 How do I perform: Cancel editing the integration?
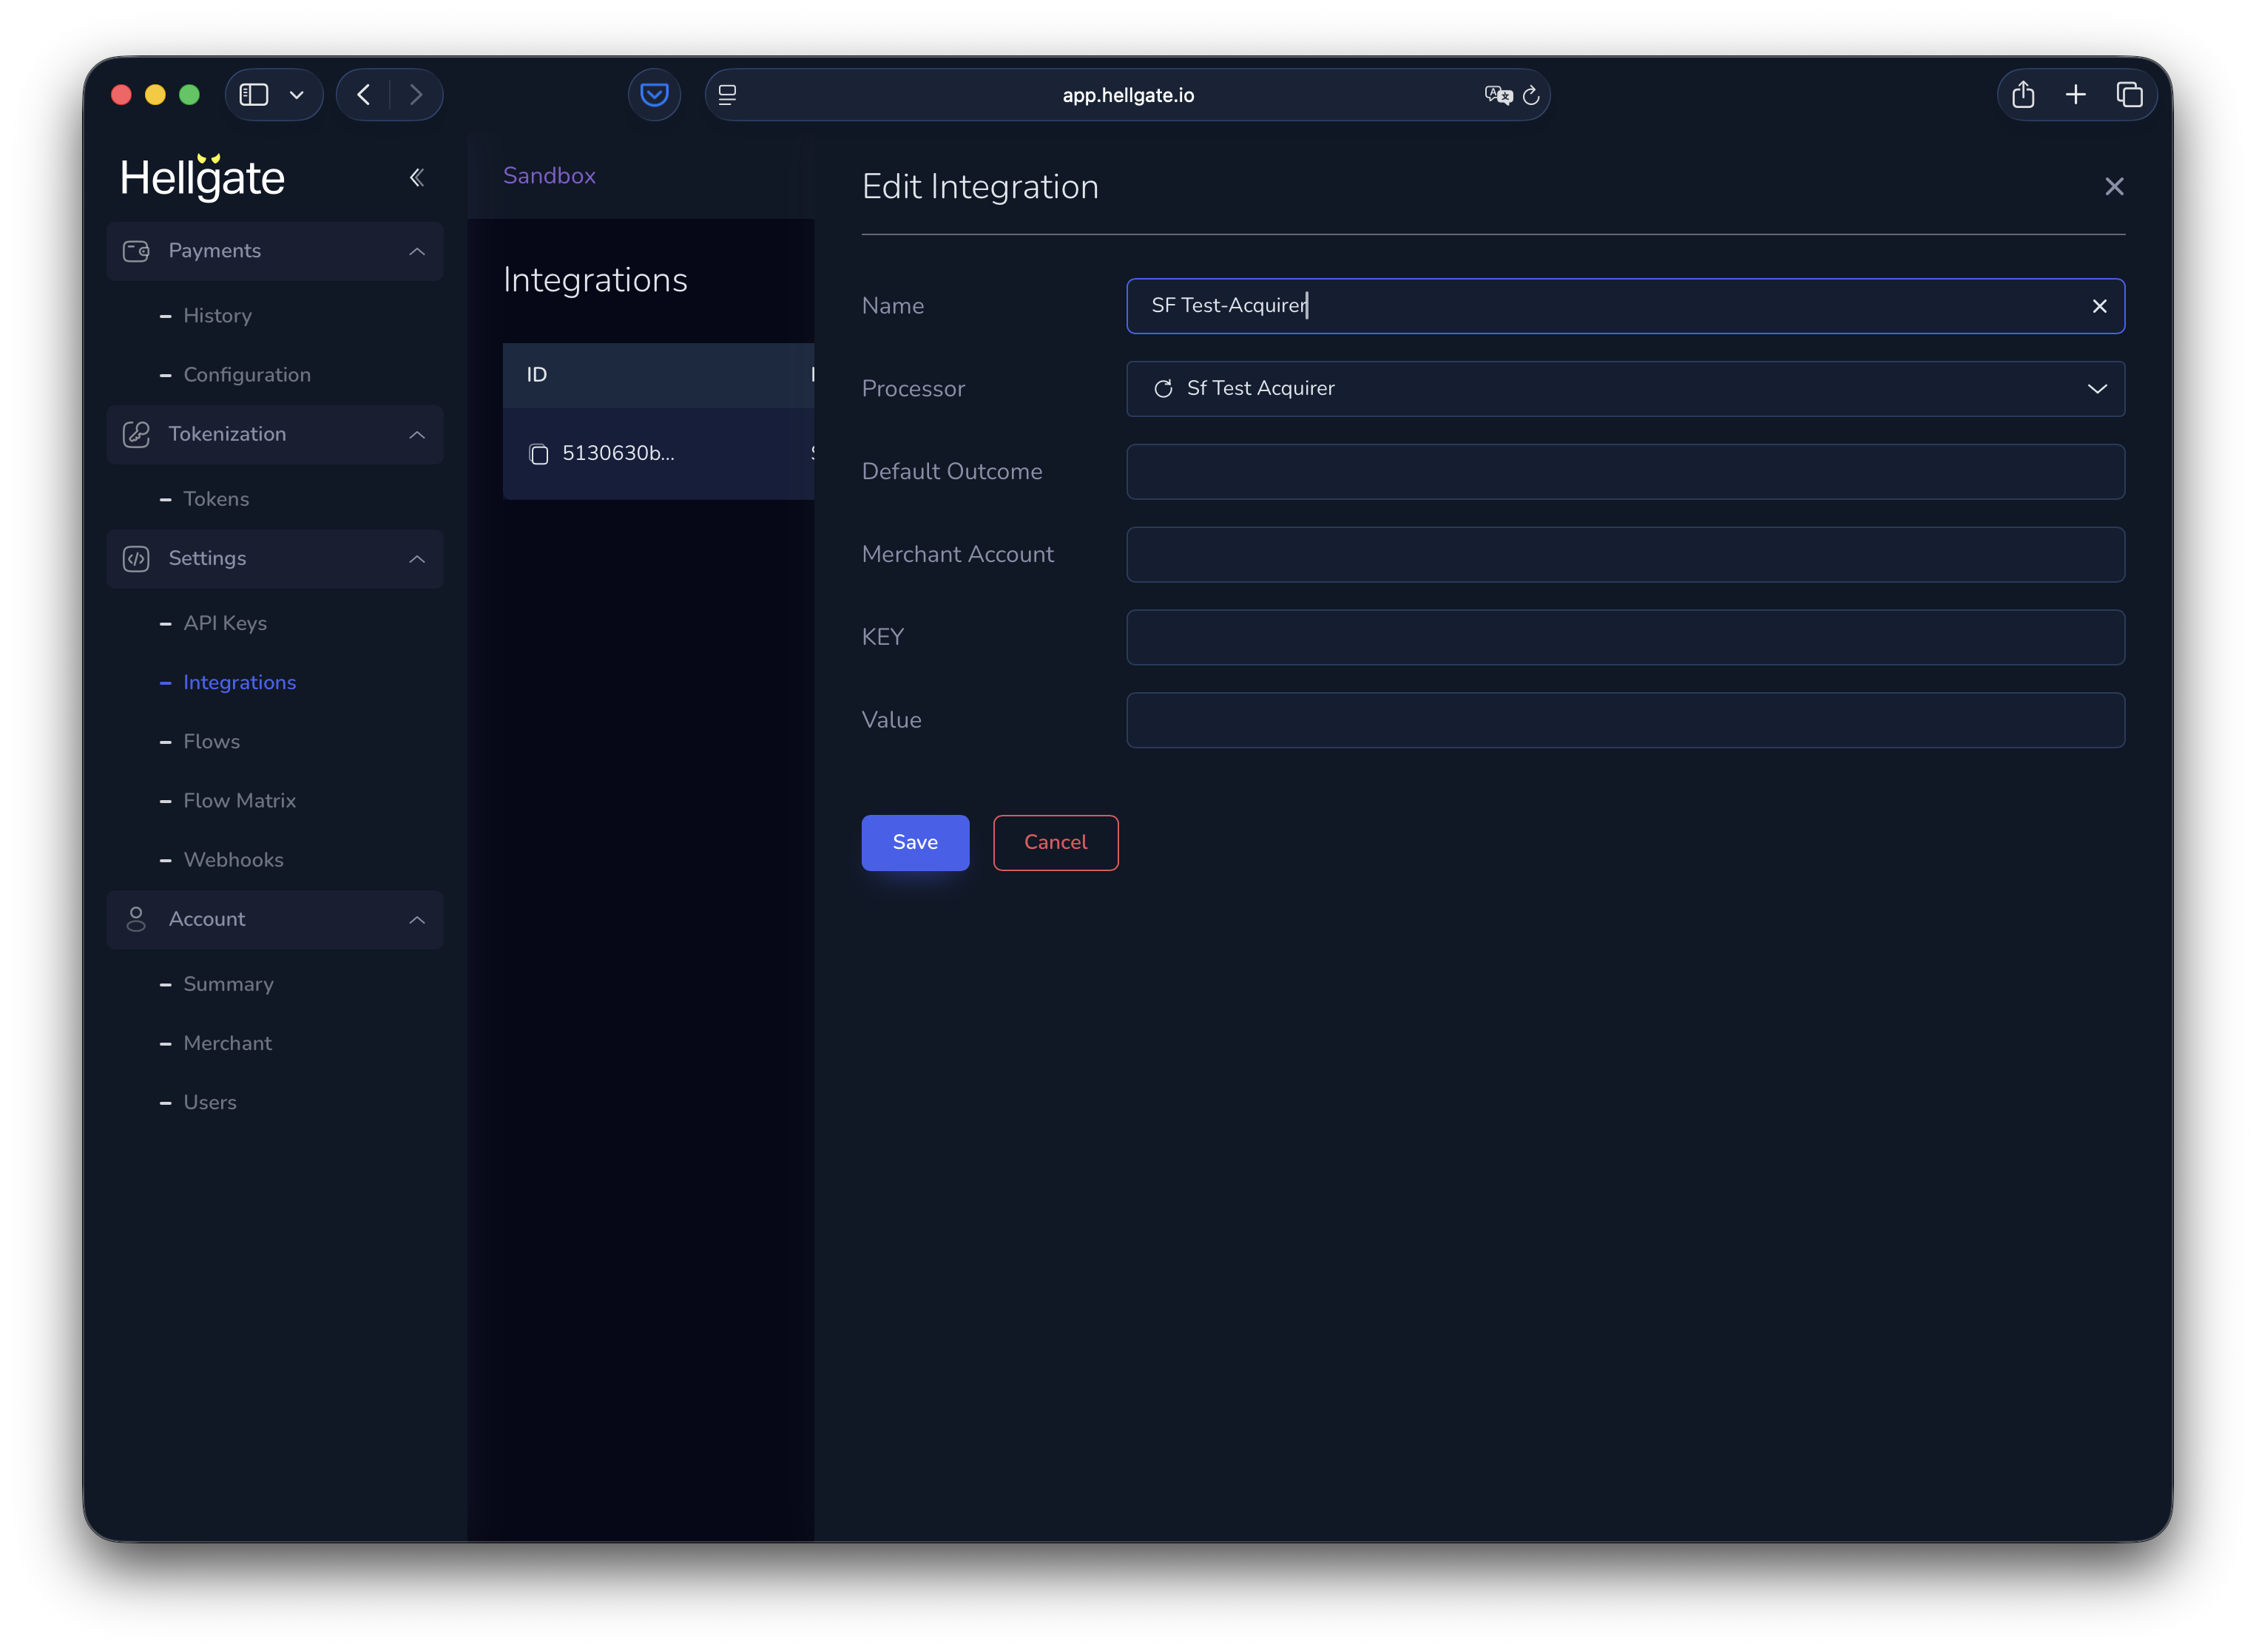(x=1055, y=842)
